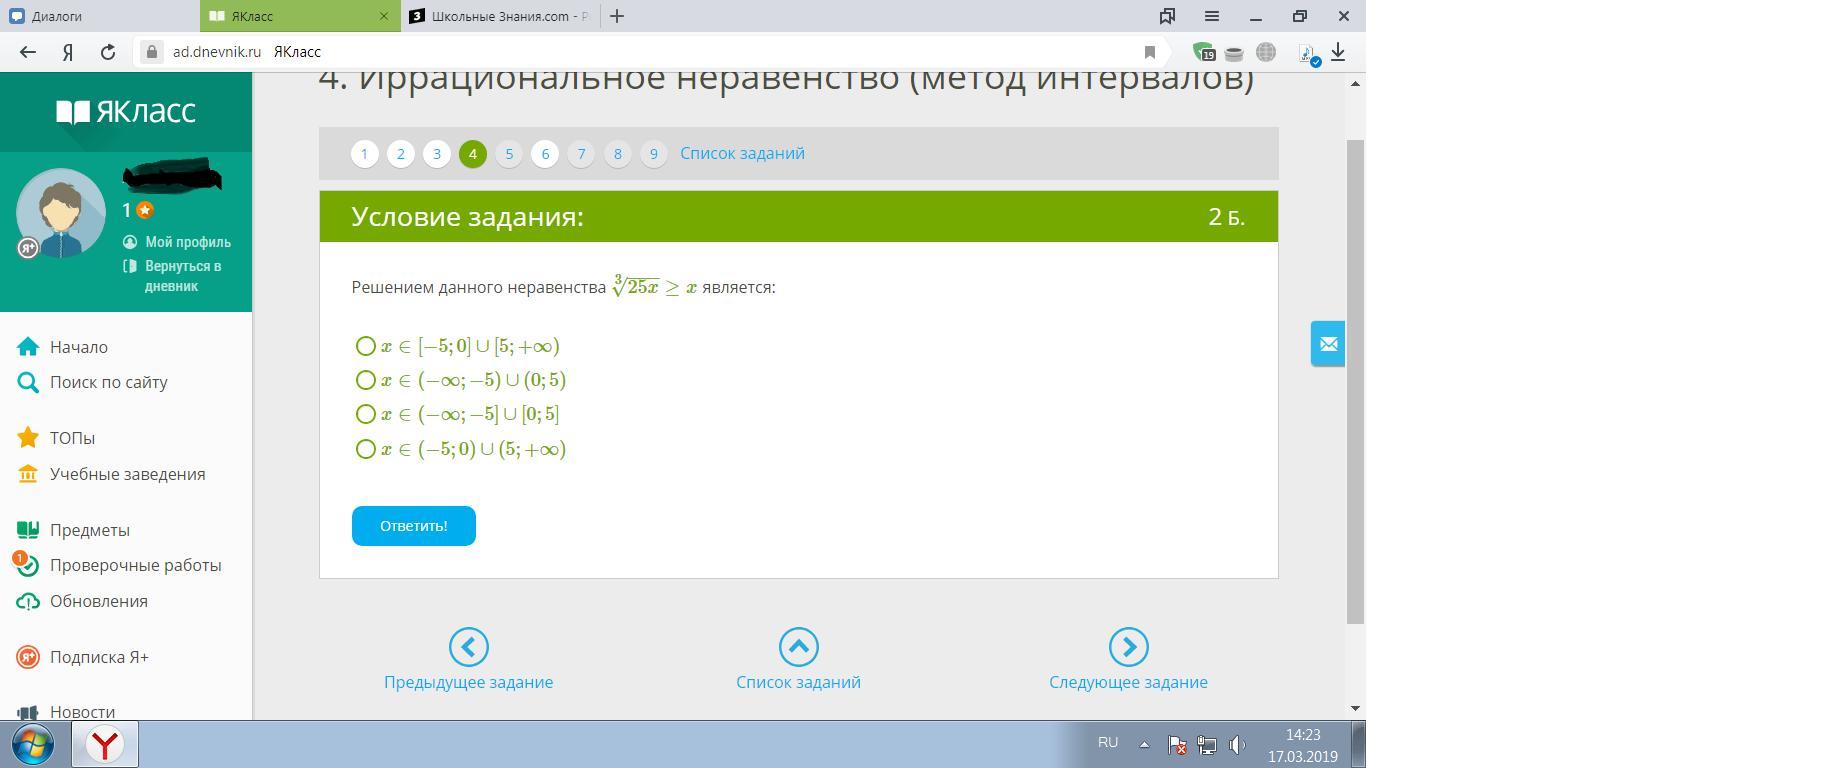The width and height of the screenshot is (1848, 768).
Task: Click the page vertical scrollbar
Action: tap(1356, 380)
